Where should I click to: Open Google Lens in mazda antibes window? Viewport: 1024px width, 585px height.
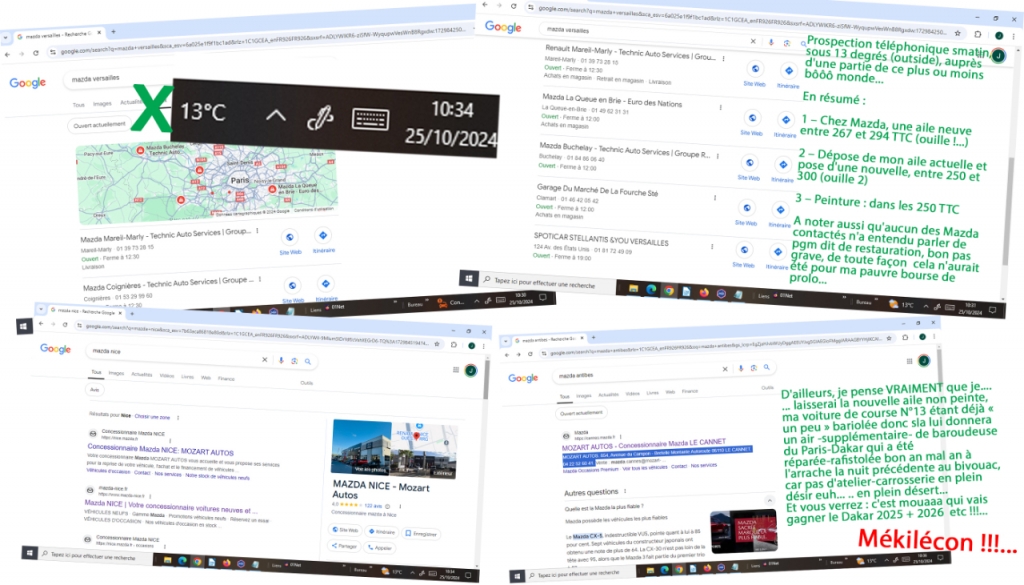click(x=754, y=368)
